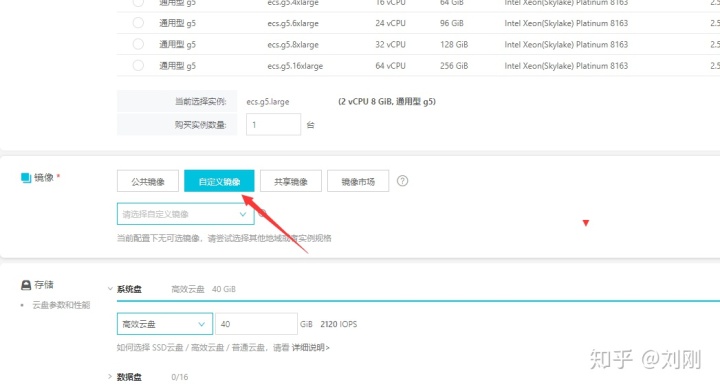
Task: Open the 云盘参数和性能 link
Action: (61, 305)
